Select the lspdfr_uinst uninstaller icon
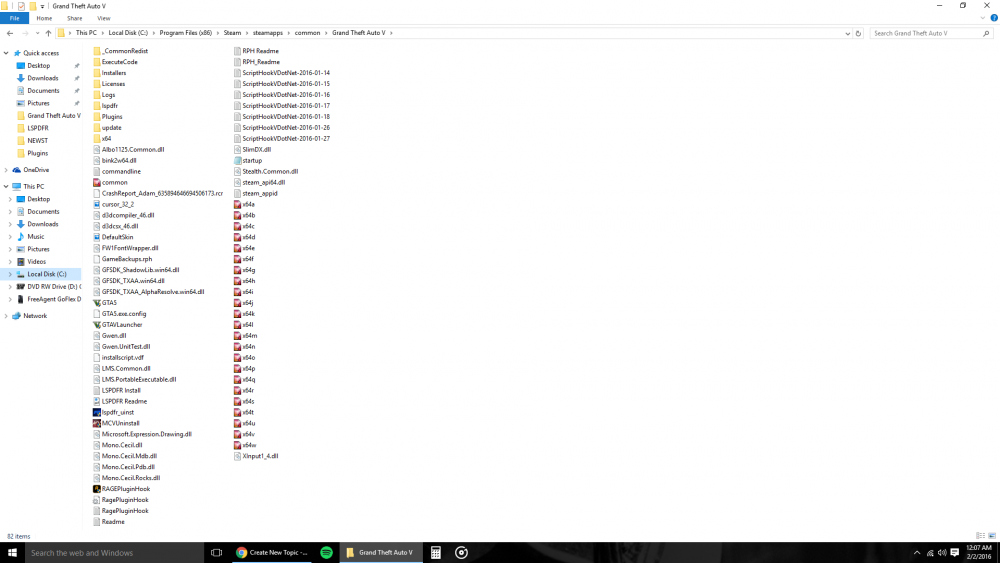The height and width of the screenshot is (563, 1000). (x=97, y=413)
